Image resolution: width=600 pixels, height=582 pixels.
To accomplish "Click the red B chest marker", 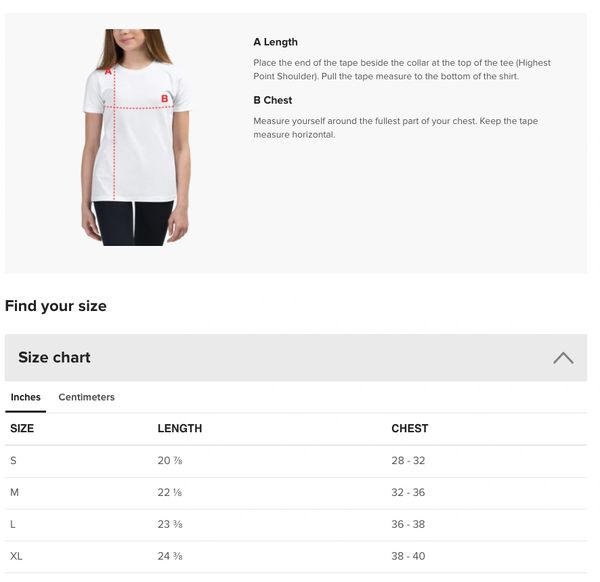I will (x=165, y=99).
